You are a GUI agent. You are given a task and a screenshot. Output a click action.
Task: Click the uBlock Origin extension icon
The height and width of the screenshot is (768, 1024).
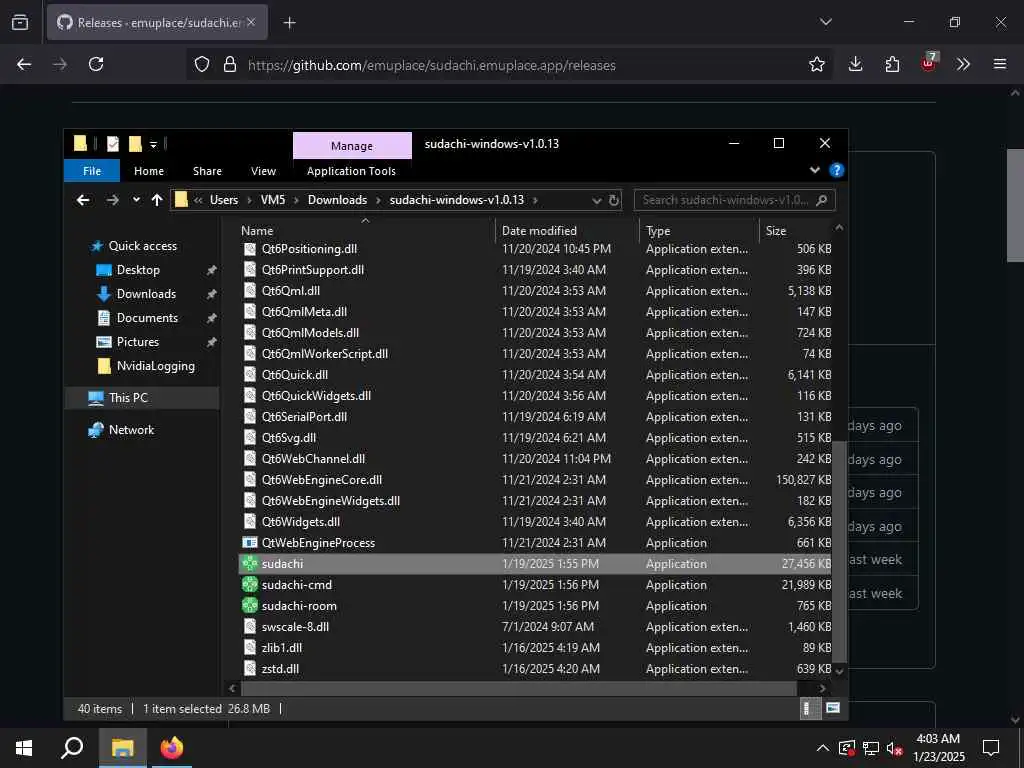929,63
